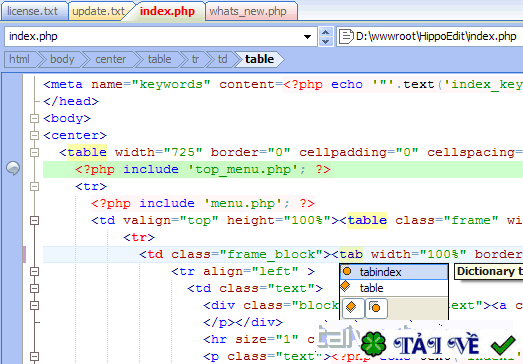Click the up arrow of file stepper
This screenshot has width=523, height=364.
[x=326, y=32]
